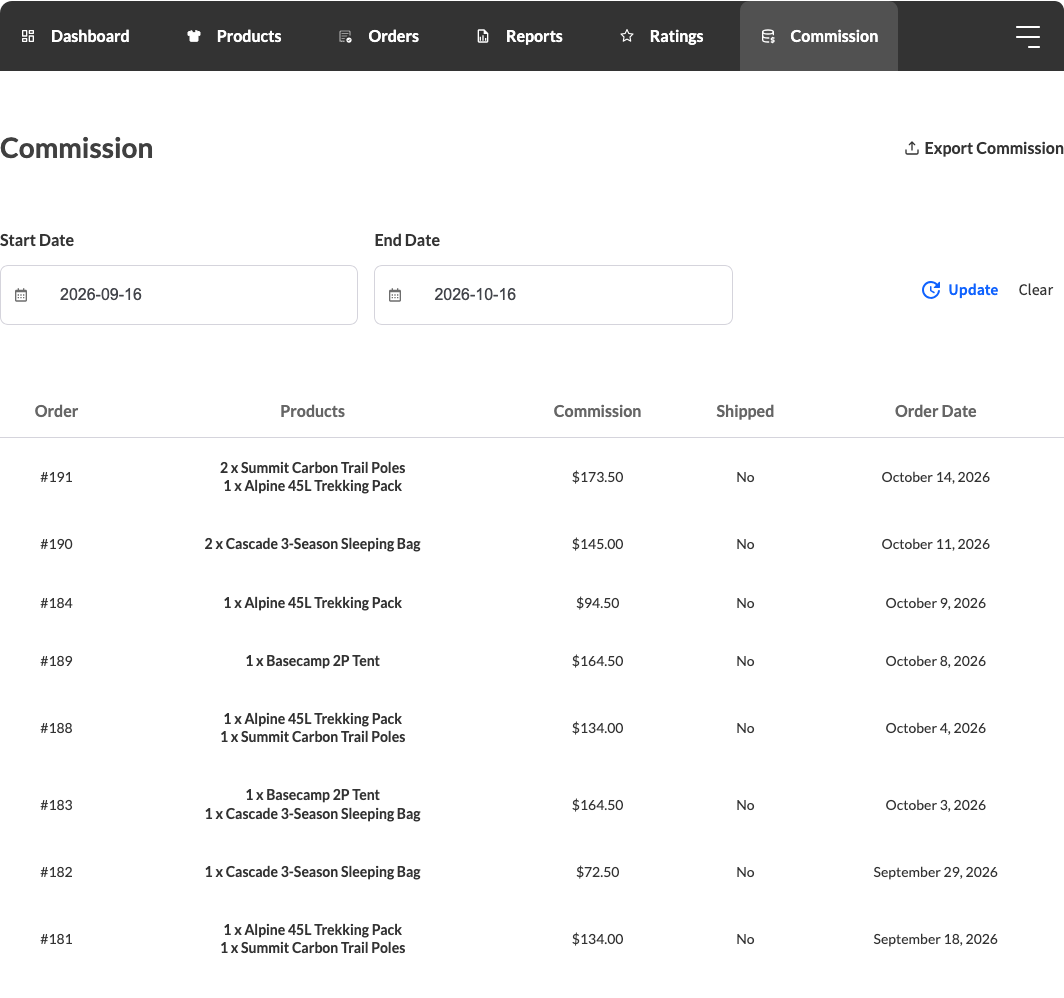Click the Commission page heading
The height and width of the screenshot is (998, 1064).
[x=77, y=149]
